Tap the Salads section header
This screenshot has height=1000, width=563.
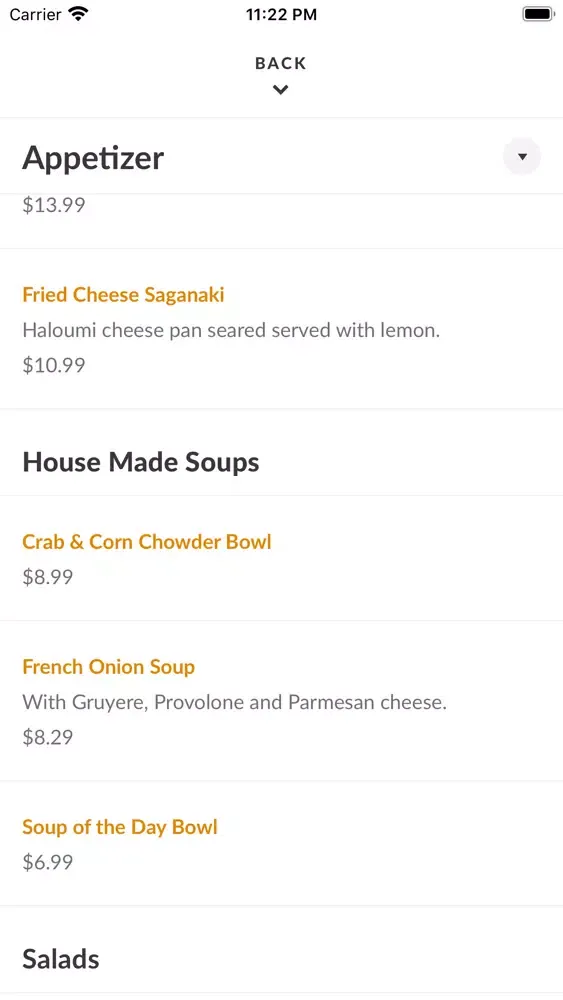coord(61,959)
